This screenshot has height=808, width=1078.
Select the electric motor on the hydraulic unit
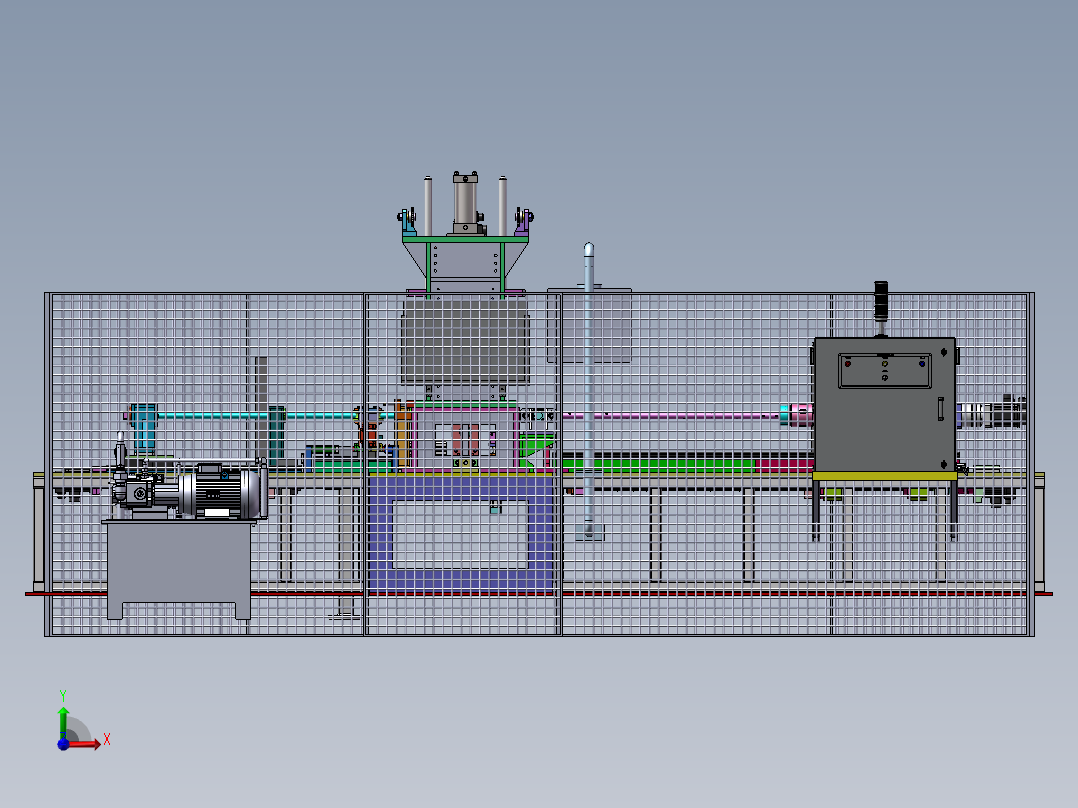point(221,491)
